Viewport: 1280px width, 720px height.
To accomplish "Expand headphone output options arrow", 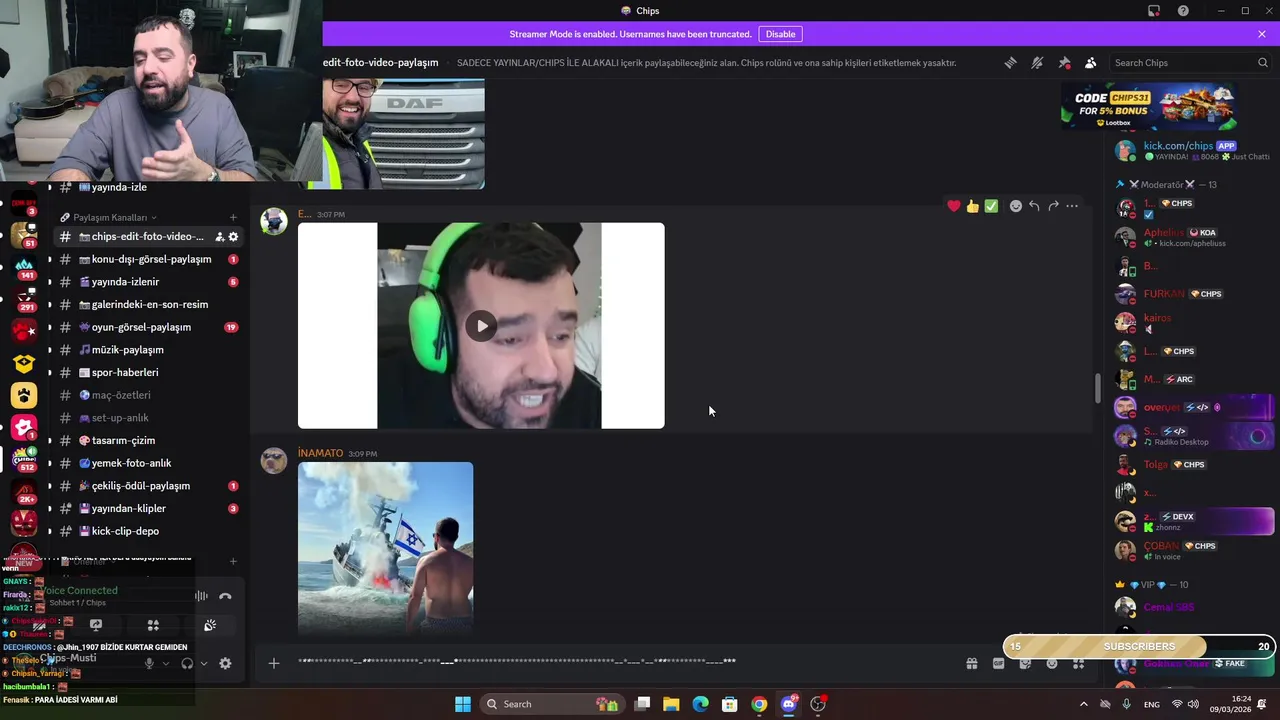I will click(x=204, y=663).
